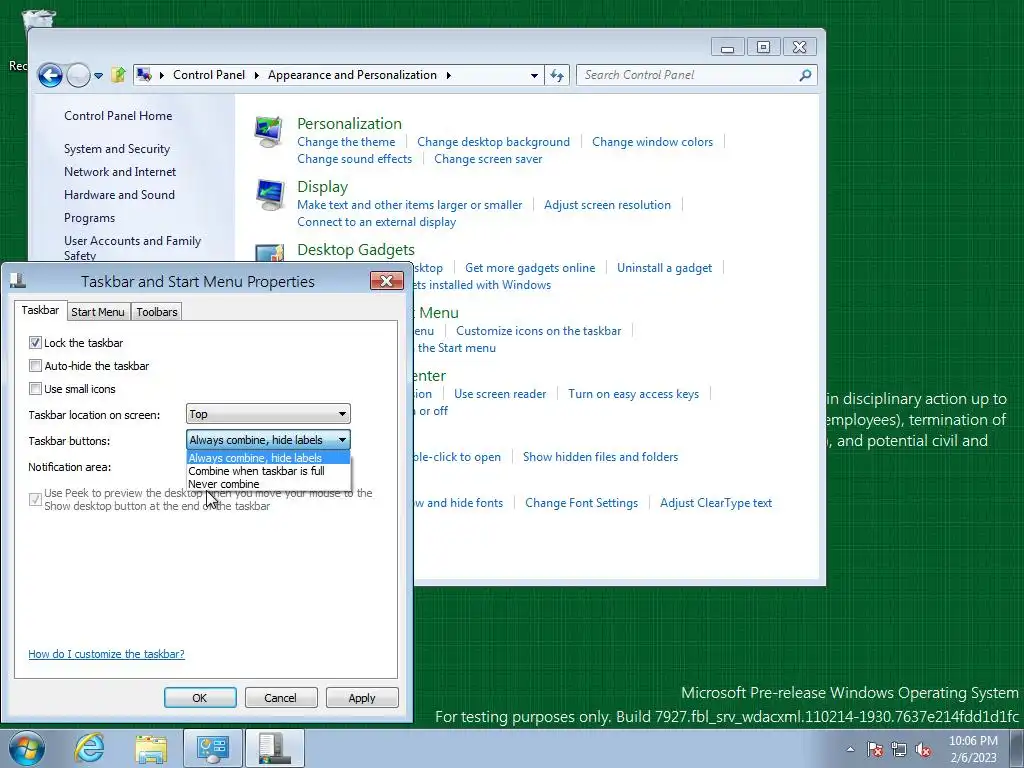1024x768 pixels.
Task: Open Show hidden files and folders
Action: coord(600,456)
